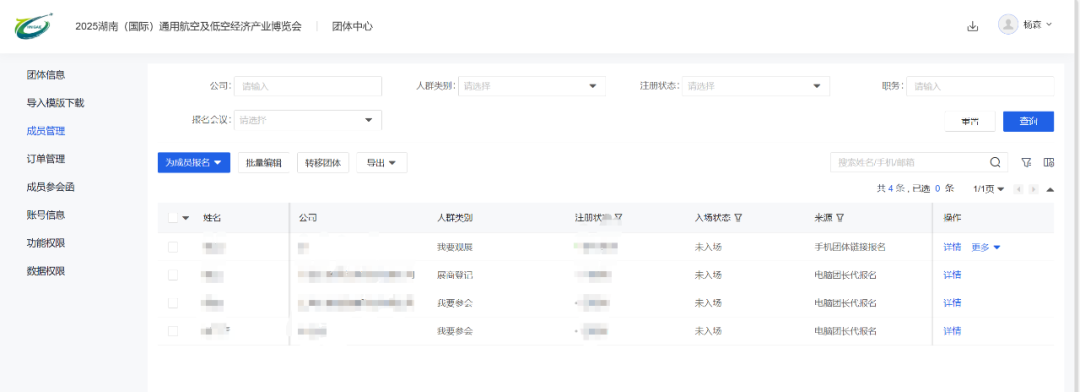Open 账号信息 in the sidebar
1080x392 pixels.
pyautogui.click(x=46, y=215)
